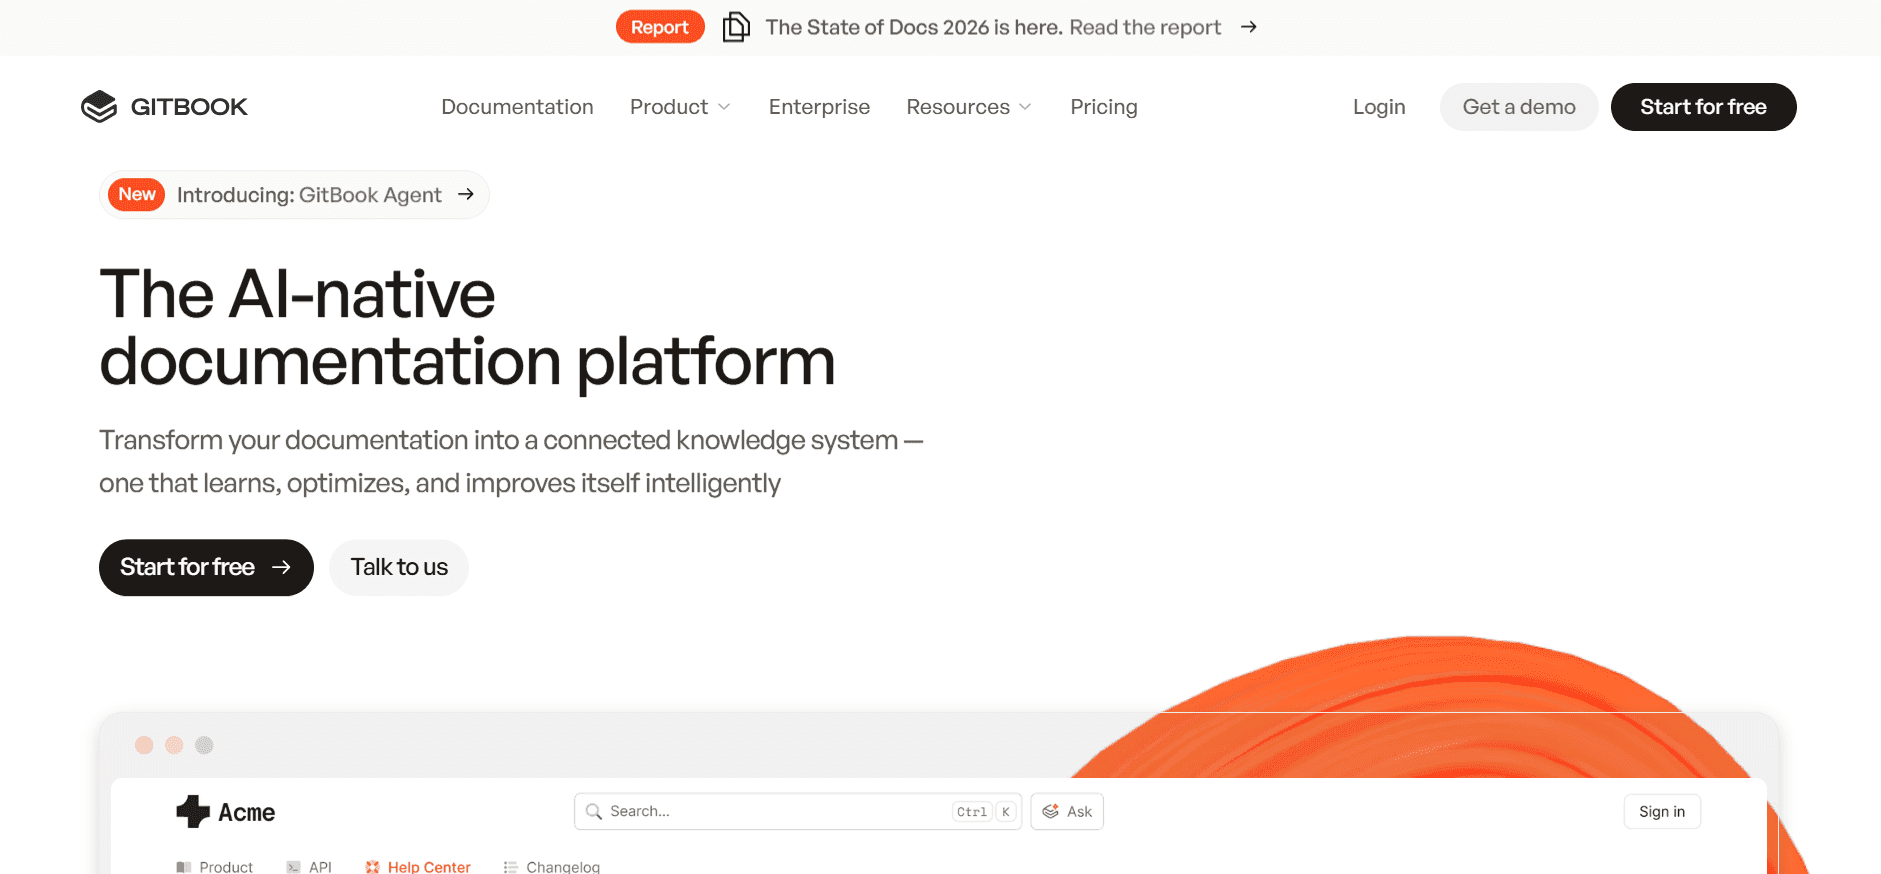Switch to the Product tab in Acme

215,867
